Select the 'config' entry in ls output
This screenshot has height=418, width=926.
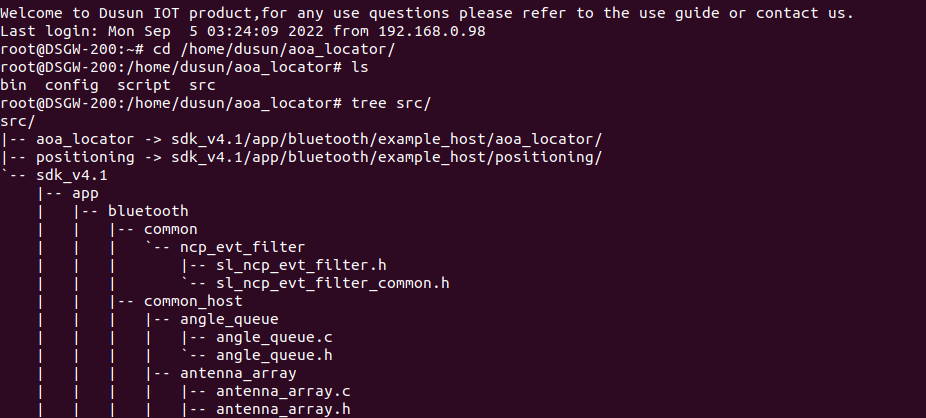pyautogui.click(x=71, y=86)
